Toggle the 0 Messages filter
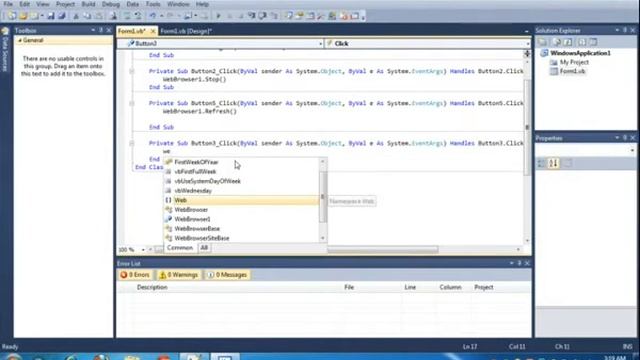This screenshot has width=640, height=360. coord(227,275)
